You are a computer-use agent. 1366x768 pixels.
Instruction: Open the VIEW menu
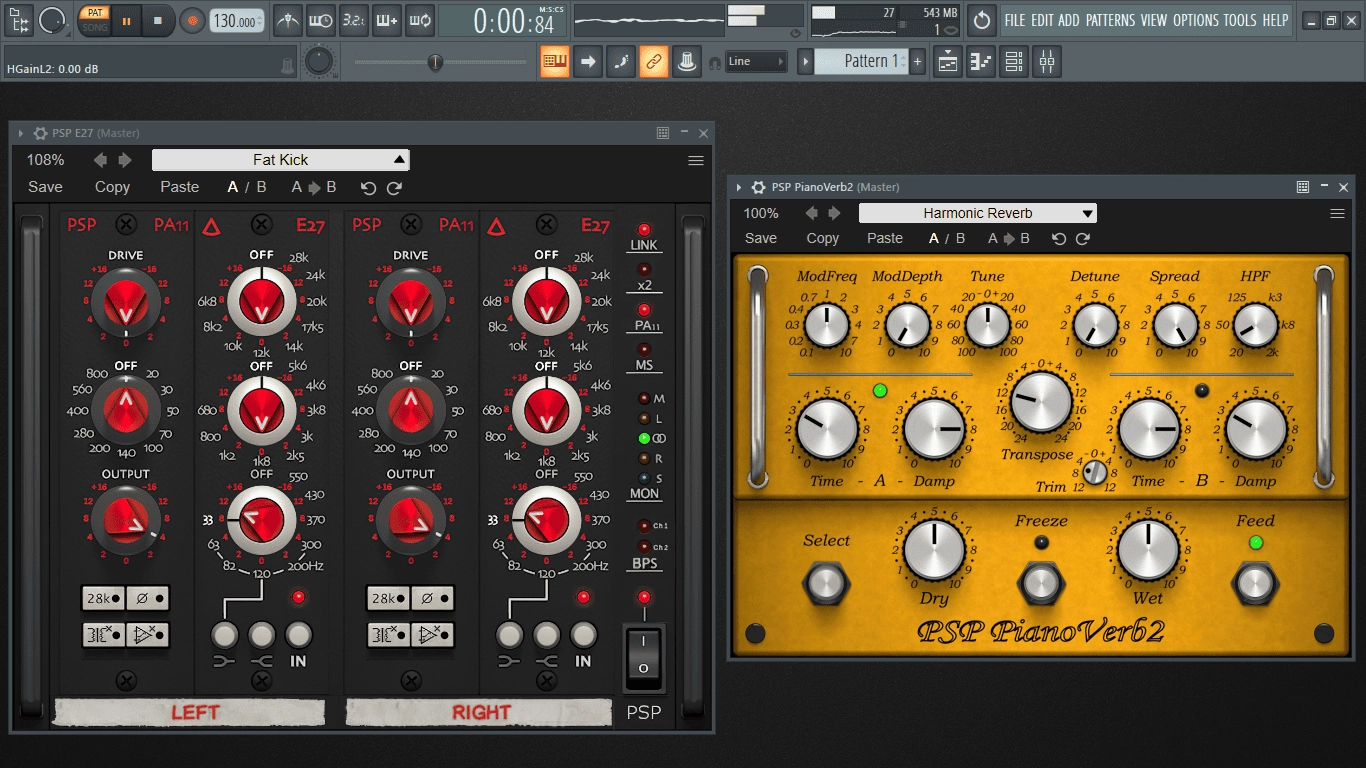(x=1154, y=20)
